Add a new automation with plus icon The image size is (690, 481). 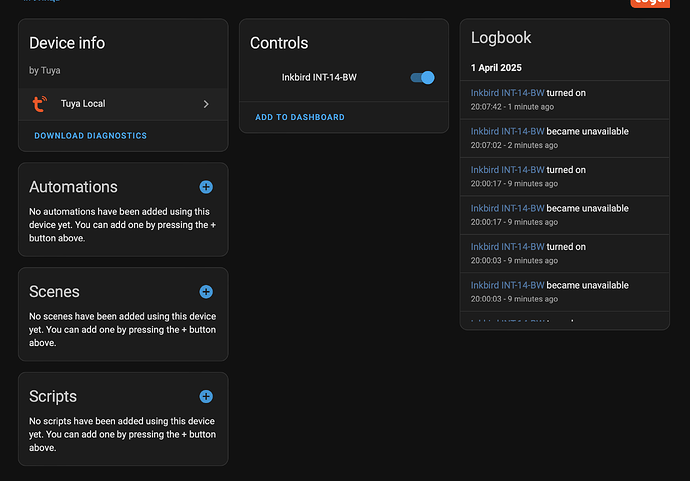(x=206, y=187)
